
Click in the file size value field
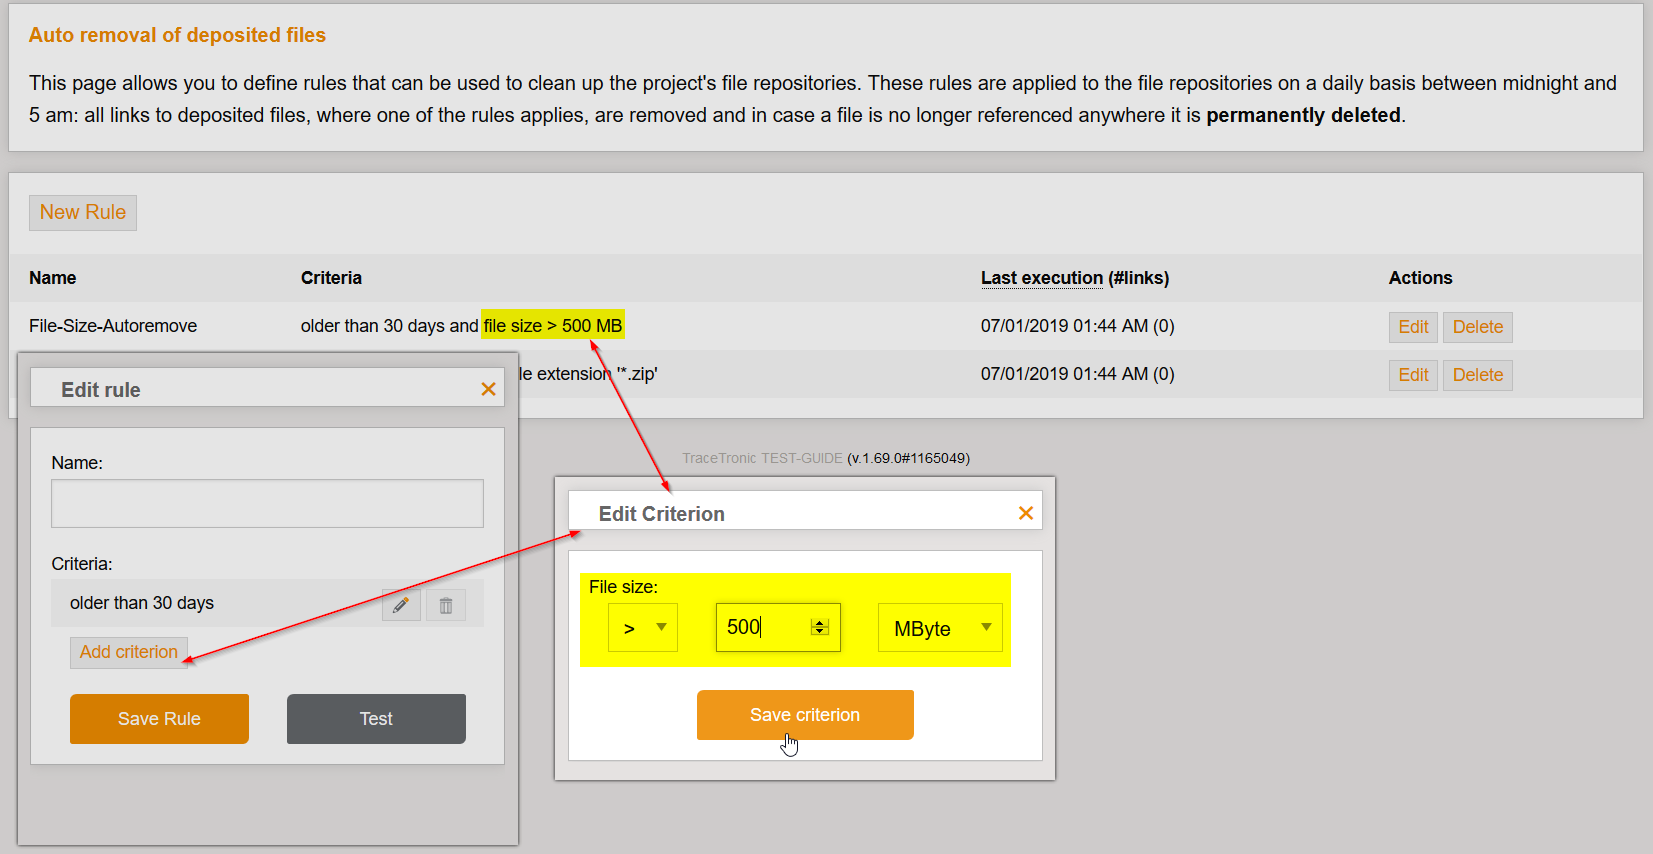pos(762,627)
